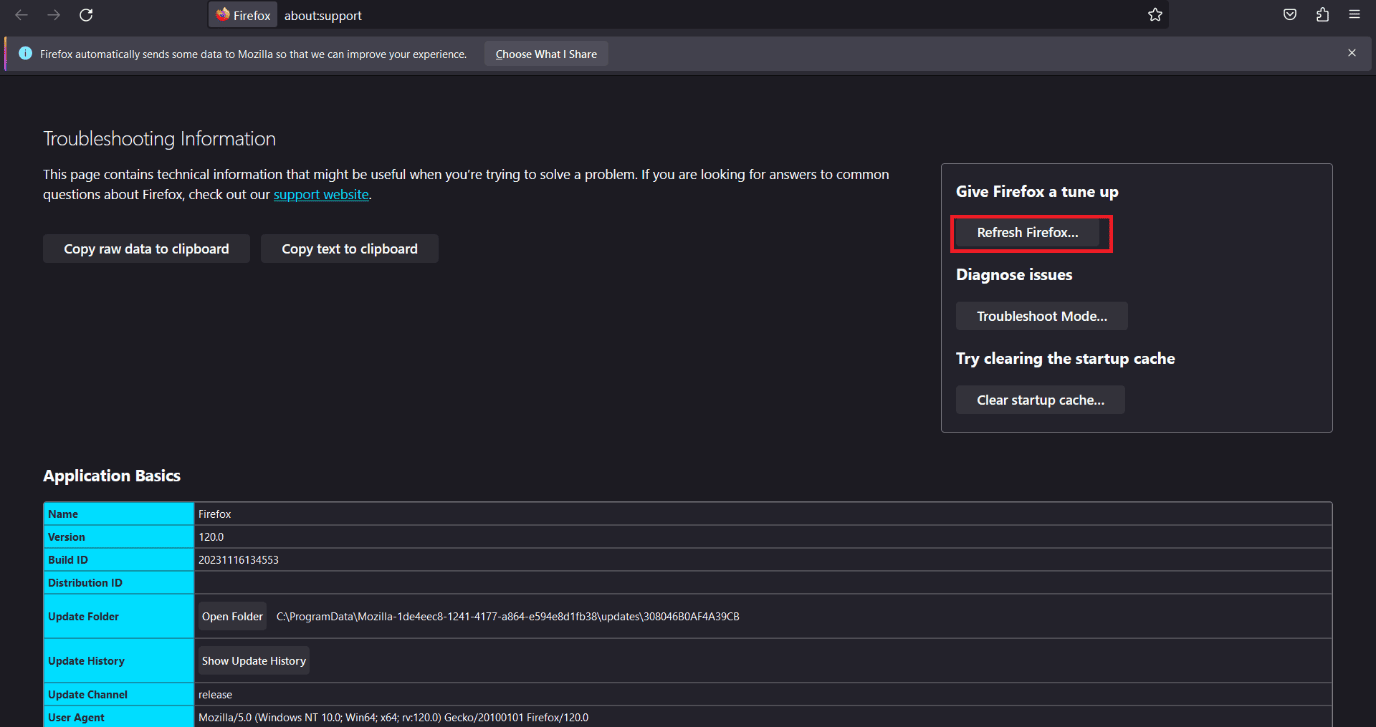
Task: Click the Update Channel value release
Action: coord(215,695)
